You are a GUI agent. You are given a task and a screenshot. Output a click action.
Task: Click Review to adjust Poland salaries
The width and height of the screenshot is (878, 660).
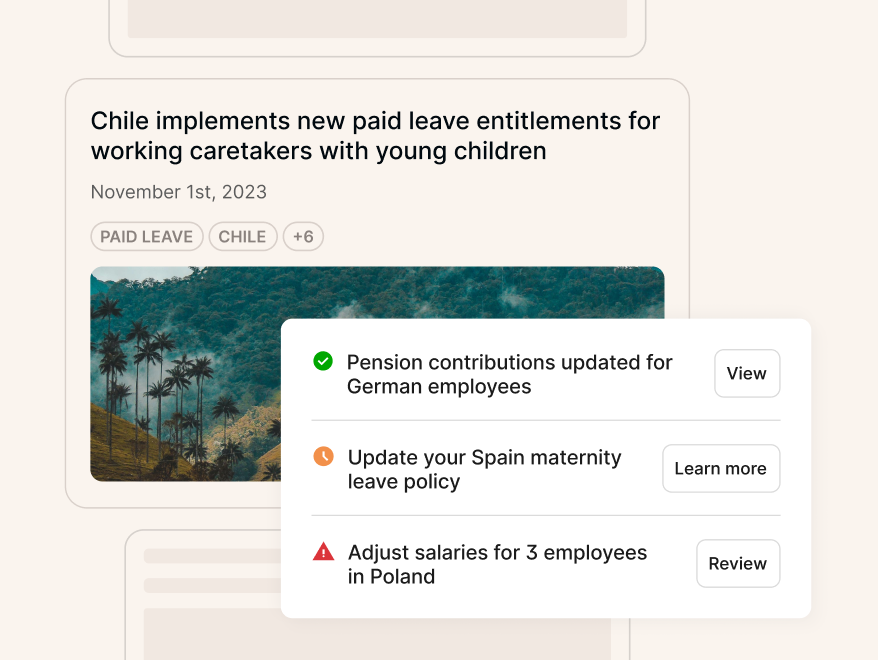coord(737,563)
